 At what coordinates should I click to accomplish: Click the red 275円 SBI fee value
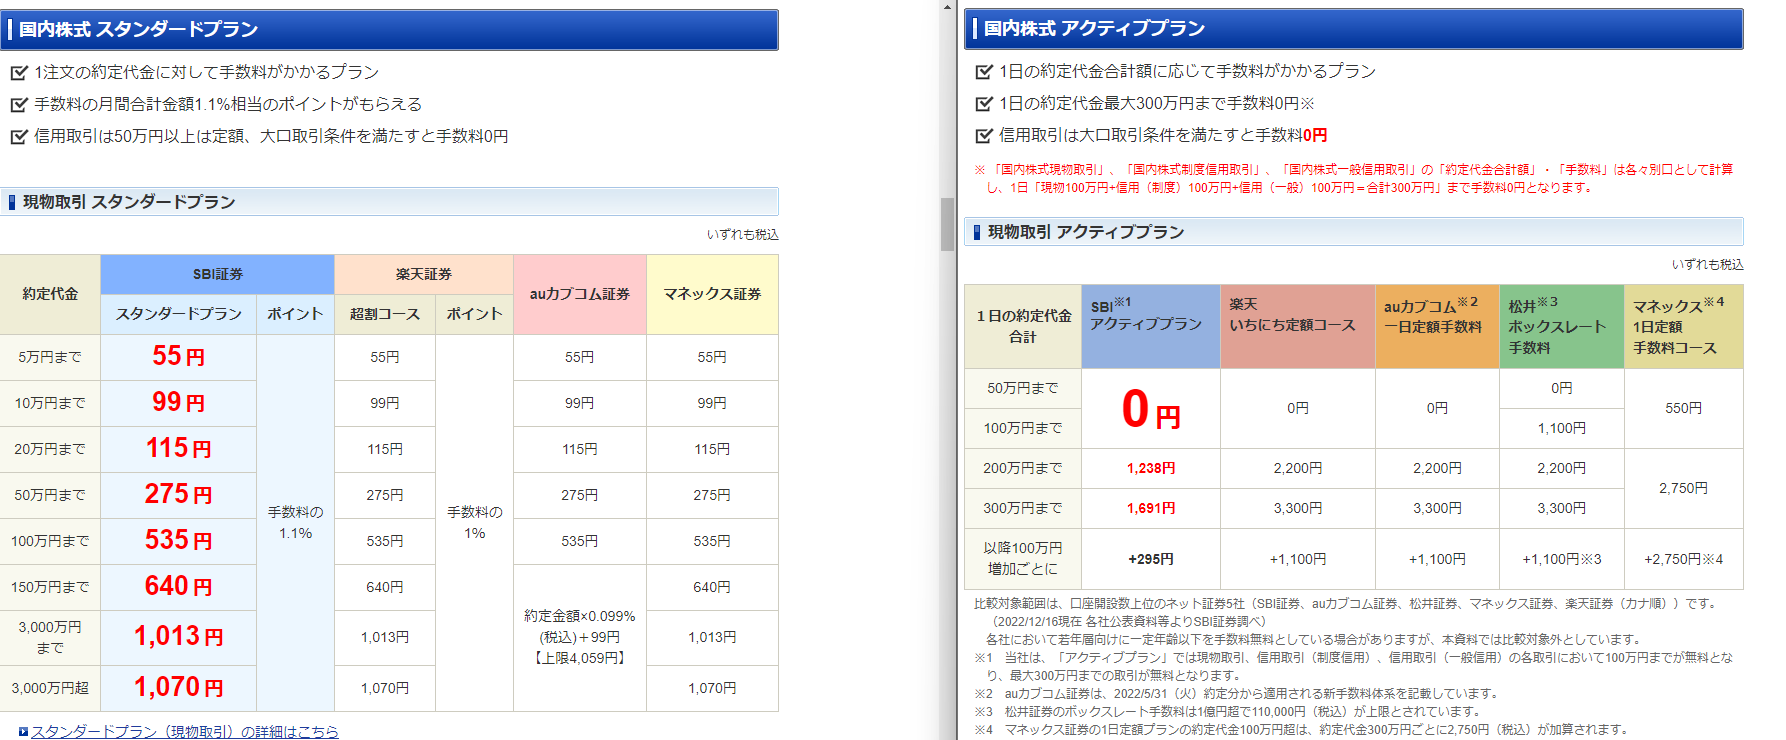(x=179, y=494)
